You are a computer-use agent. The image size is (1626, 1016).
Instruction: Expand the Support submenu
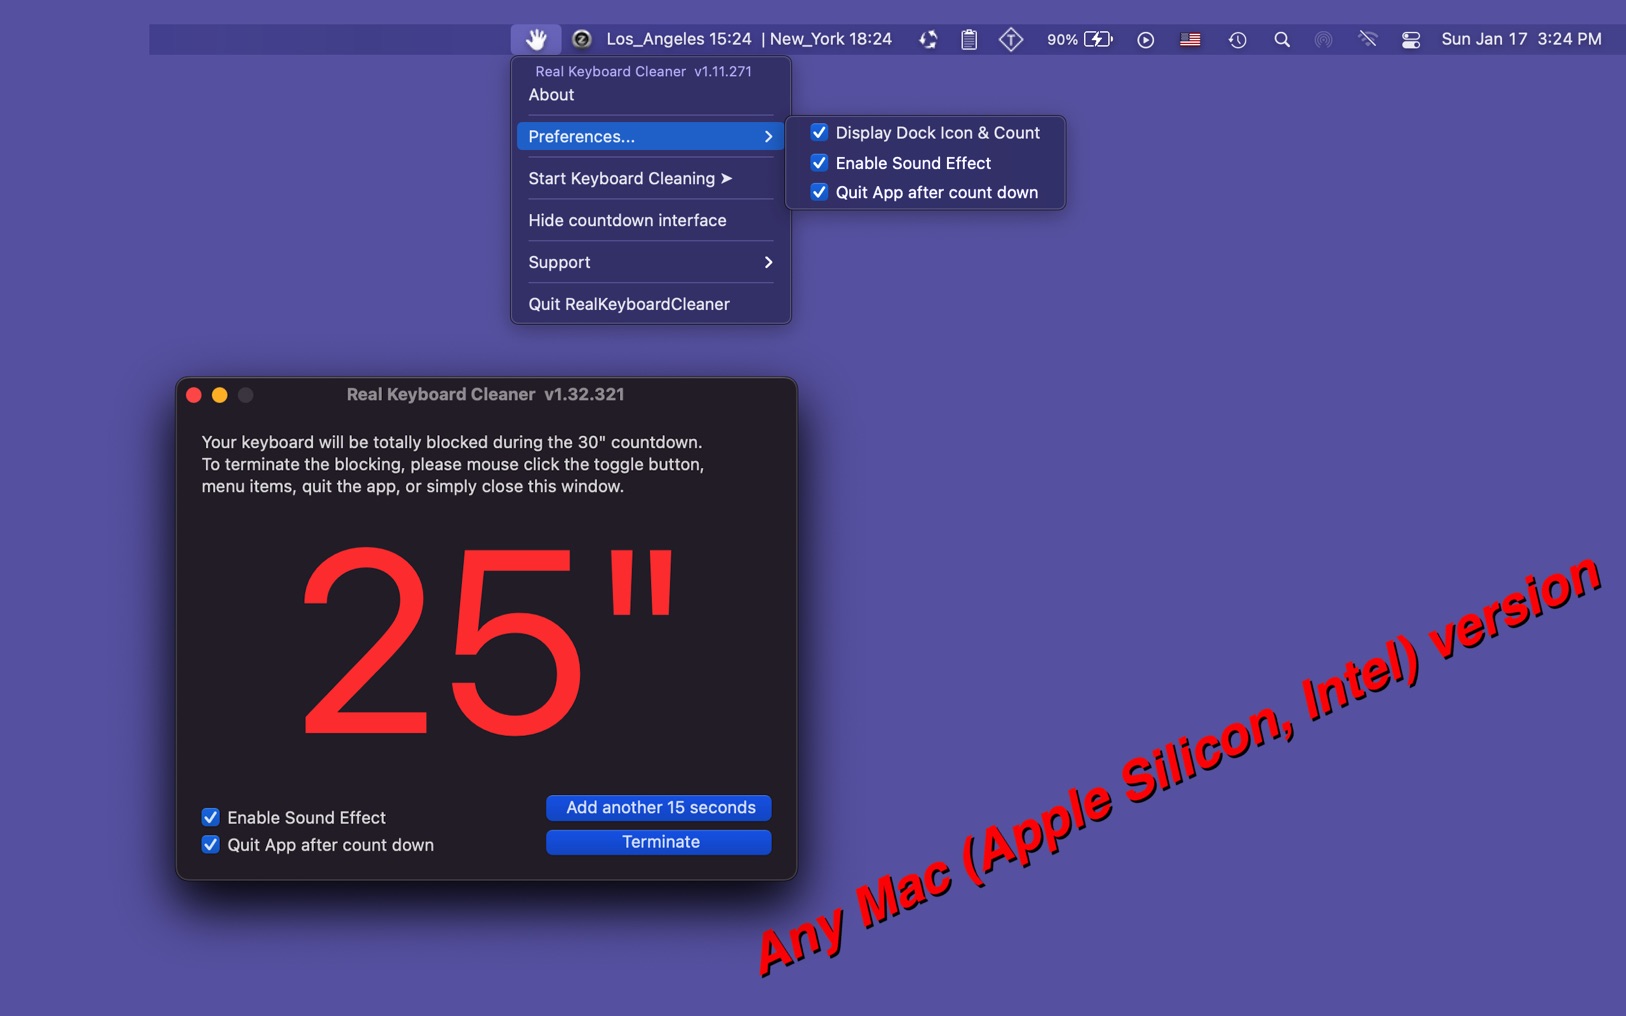650,262
